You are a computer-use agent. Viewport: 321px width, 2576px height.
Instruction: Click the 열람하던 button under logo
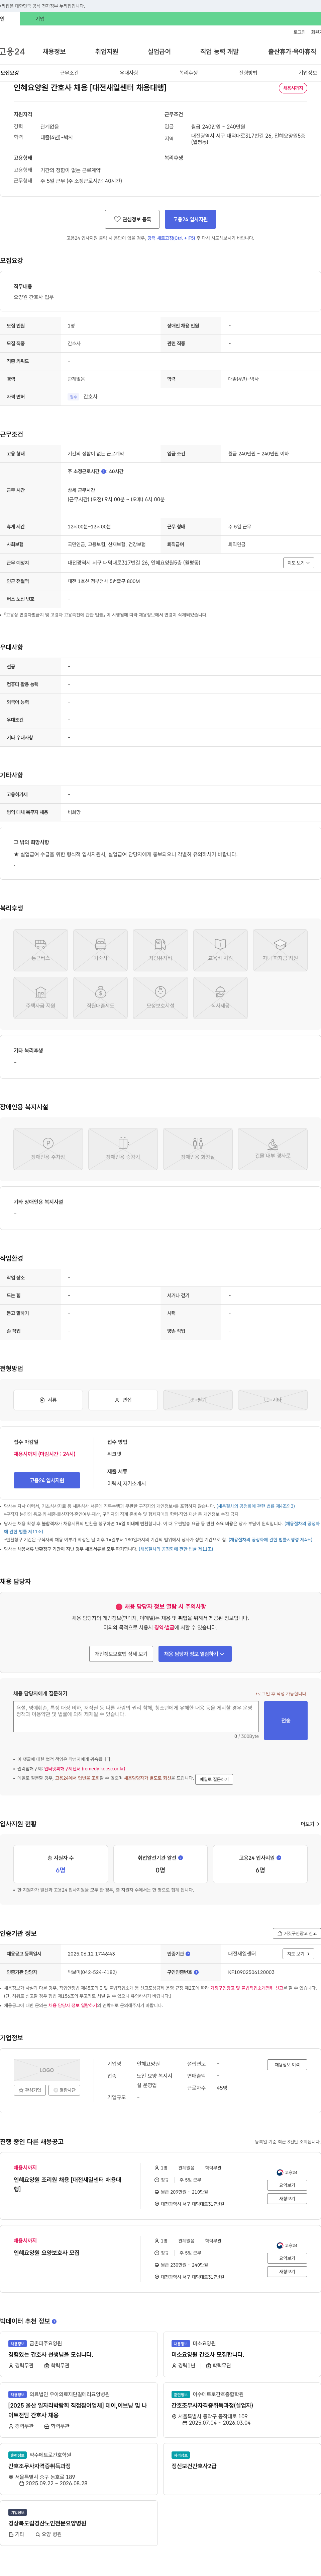(x=64, y=2090)
